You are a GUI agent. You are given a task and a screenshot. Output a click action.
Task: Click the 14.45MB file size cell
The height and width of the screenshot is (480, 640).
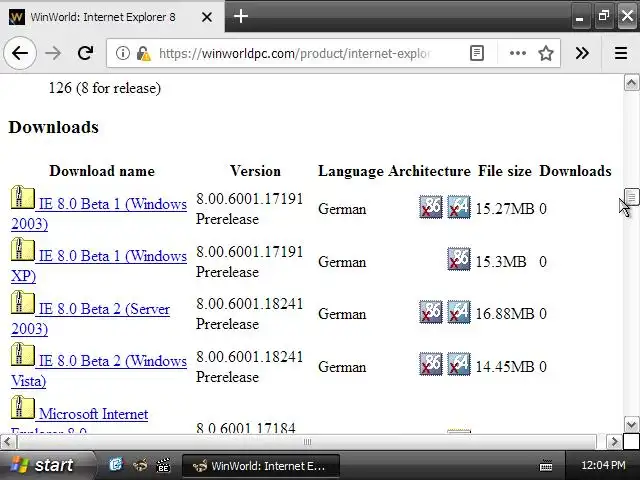click(x=505, y=367)
